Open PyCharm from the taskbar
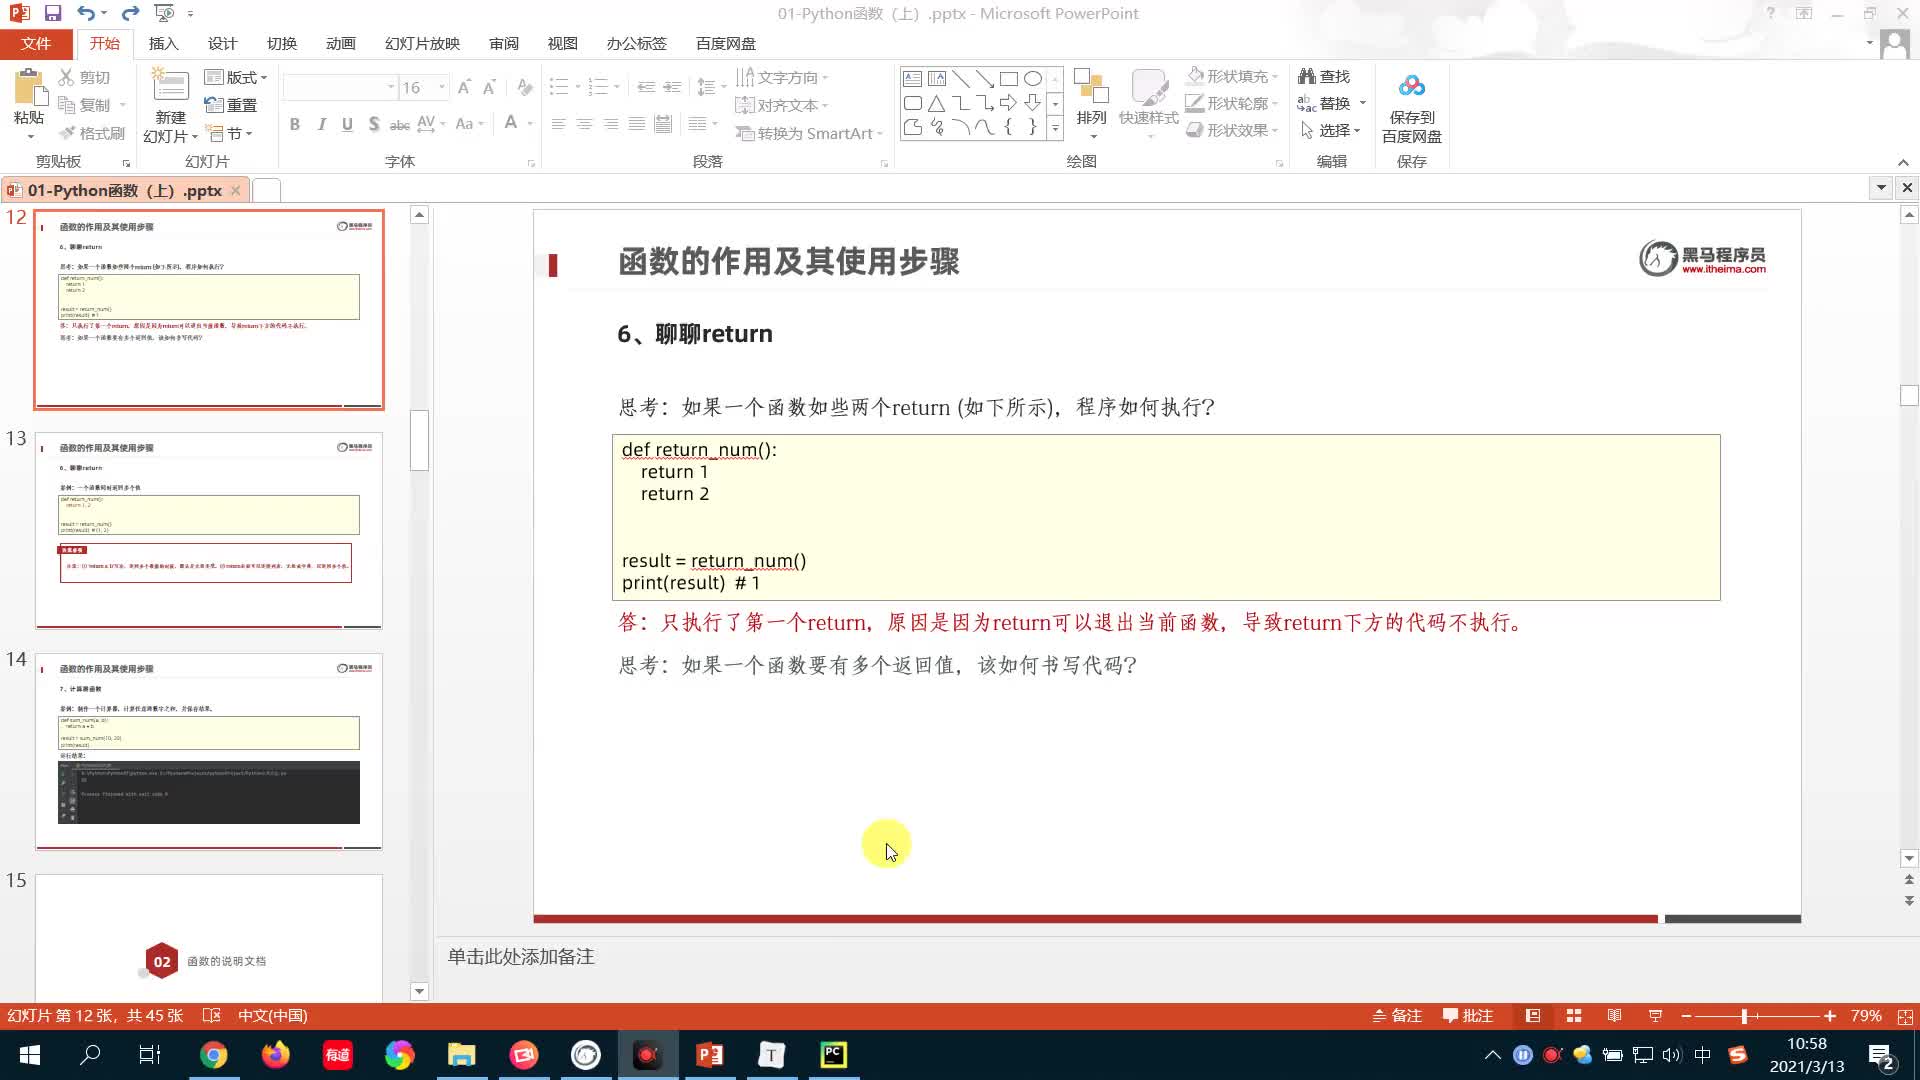1920x1080 pixels. click(833, 1055)
